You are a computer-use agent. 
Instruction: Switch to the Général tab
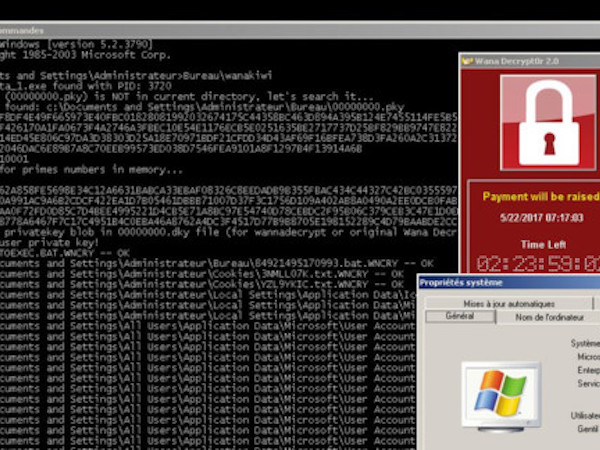460,316
